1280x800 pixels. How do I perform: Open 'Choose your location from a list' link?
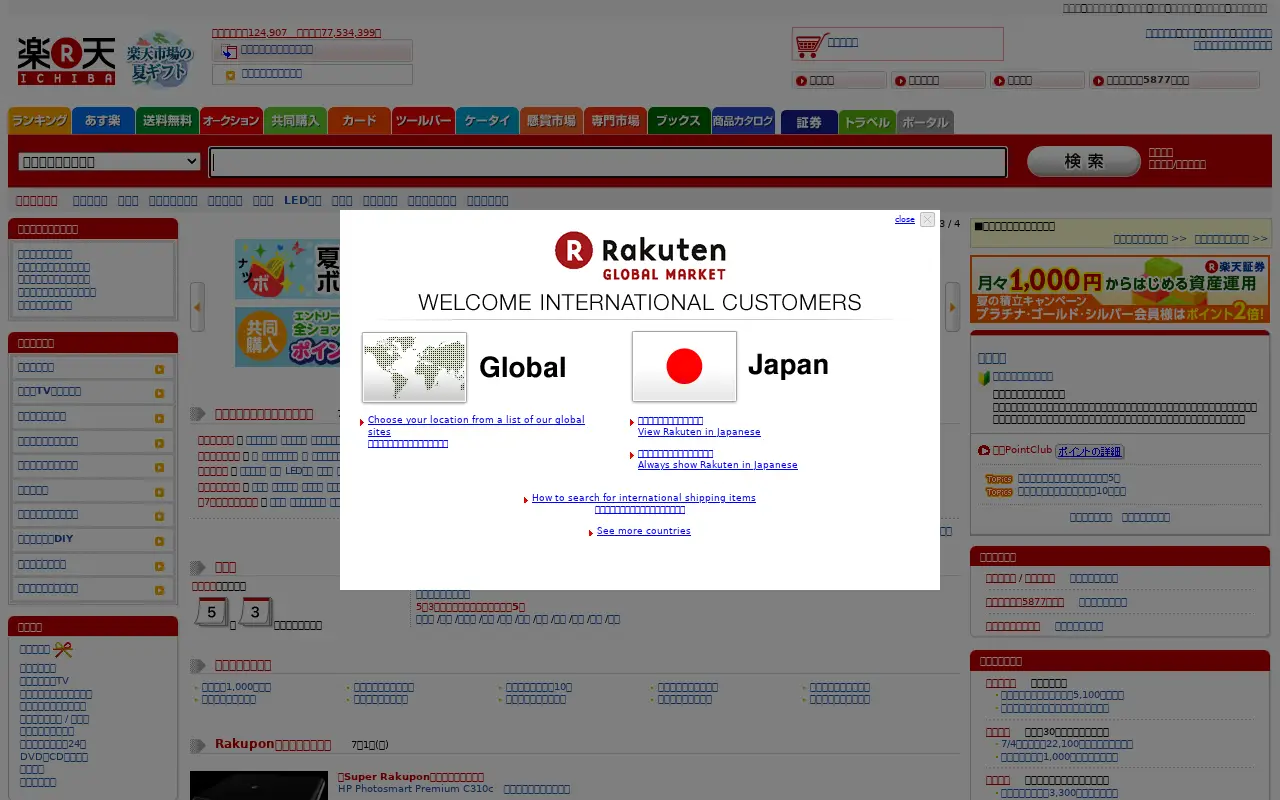476,426
